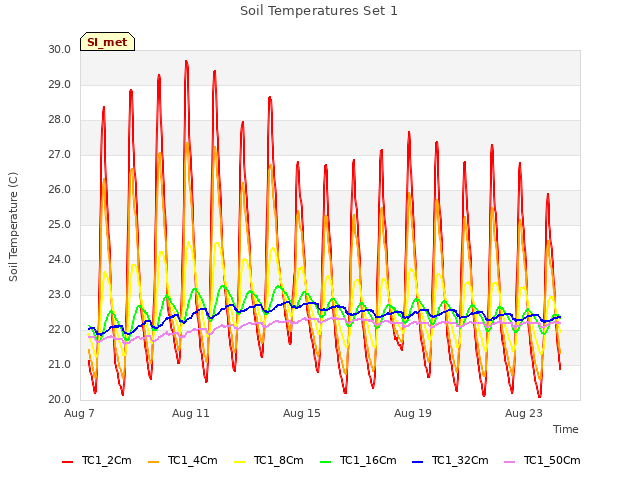Click the 23.0 y-axis tick label

(60, 295)
